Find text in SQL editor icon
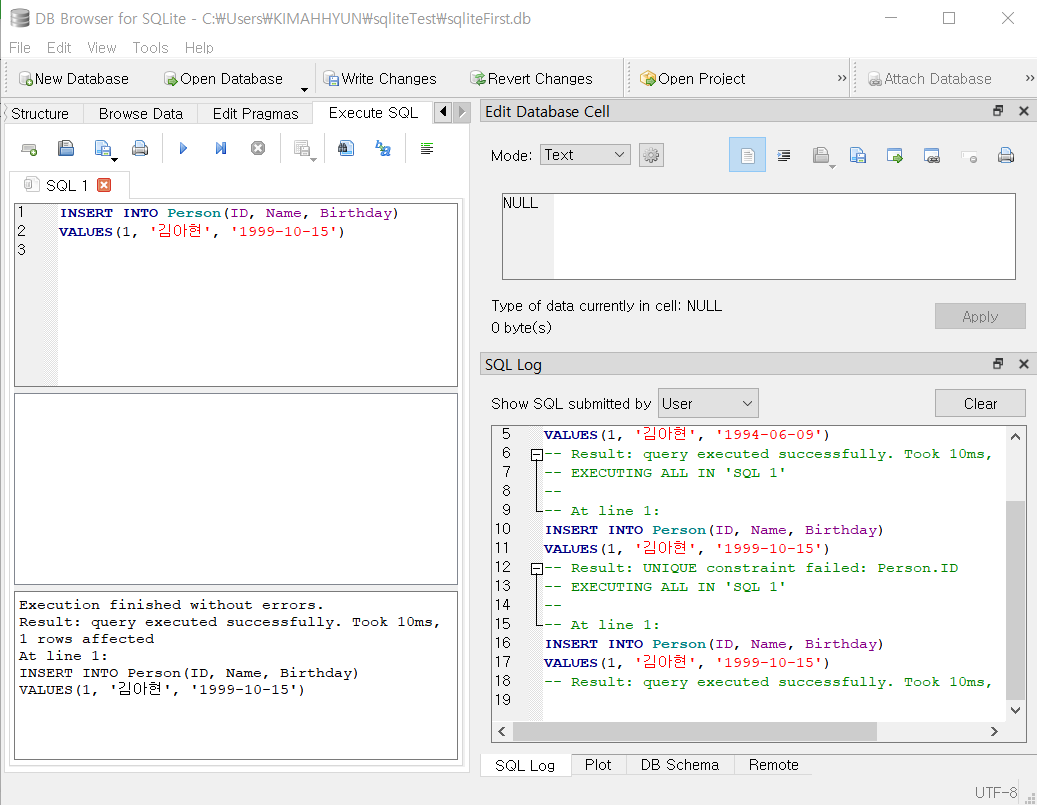The height and width of the screenshot is (805, 1037). pyautogui.click(x=346, y=149)
